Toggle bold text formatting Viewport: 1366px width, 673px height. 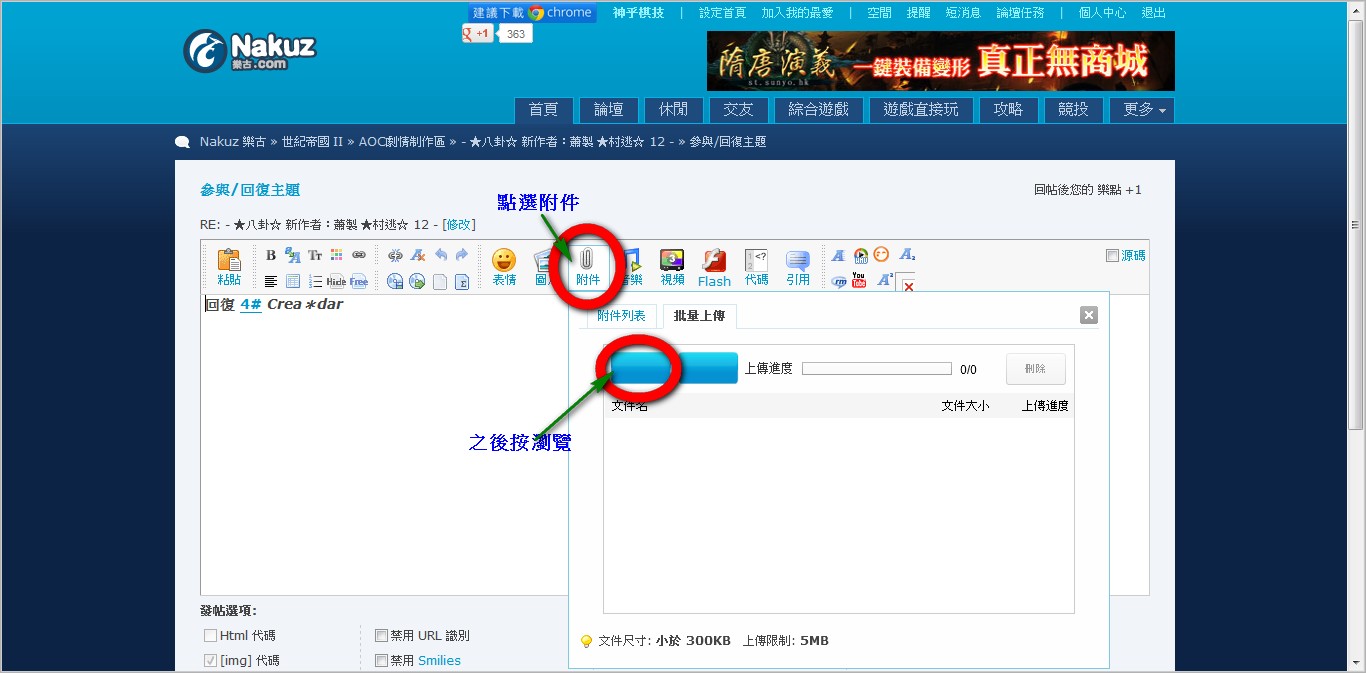[x=271, y=255]
